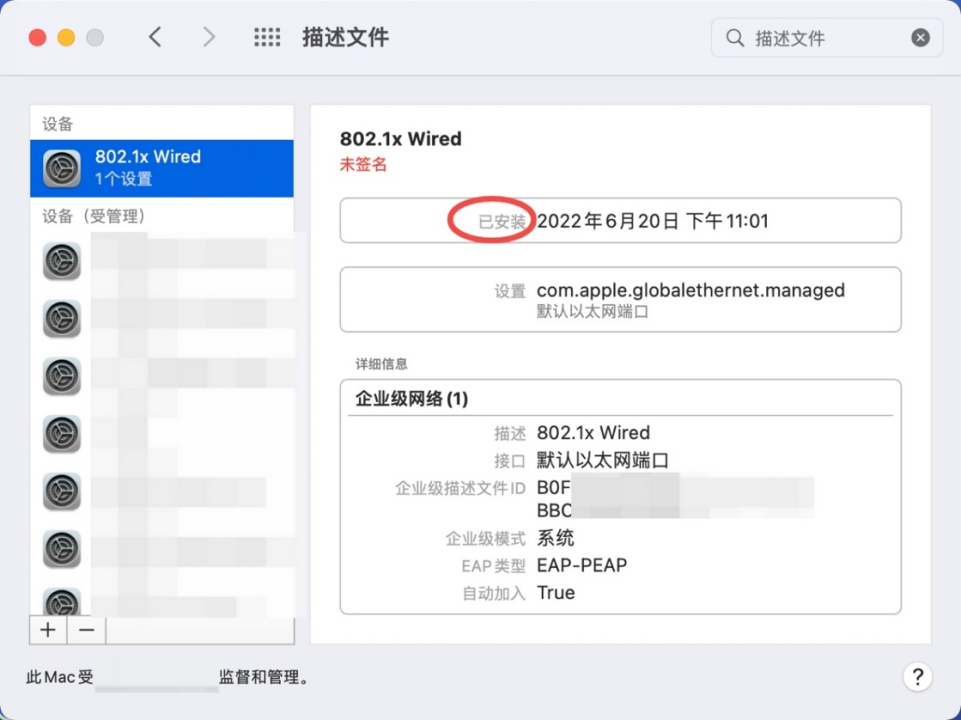The height and width of the screenshot is (720, 961).
Task: Click 企业级网络 (1) section header
Action: [x=412, y=400]
